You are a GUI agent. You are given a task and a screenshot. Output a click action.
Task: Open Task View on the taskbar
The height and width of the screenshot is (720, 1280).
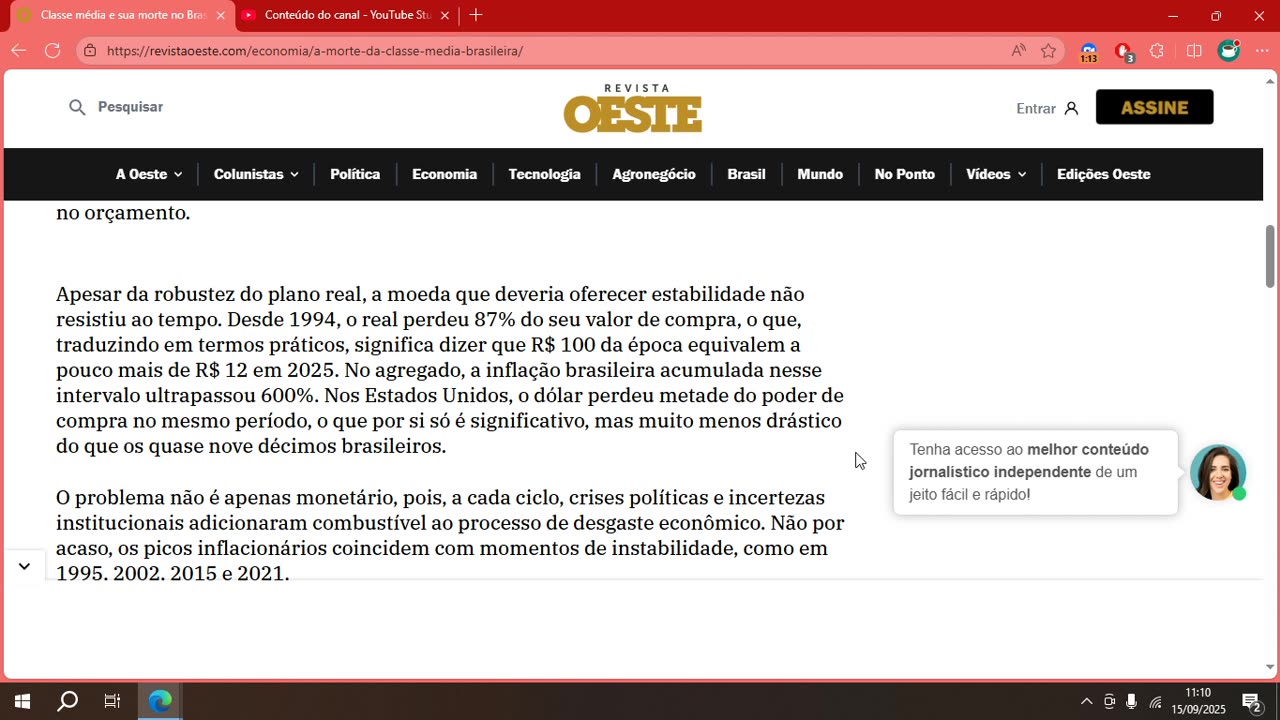pyautogui.click(x=112, y=701)
